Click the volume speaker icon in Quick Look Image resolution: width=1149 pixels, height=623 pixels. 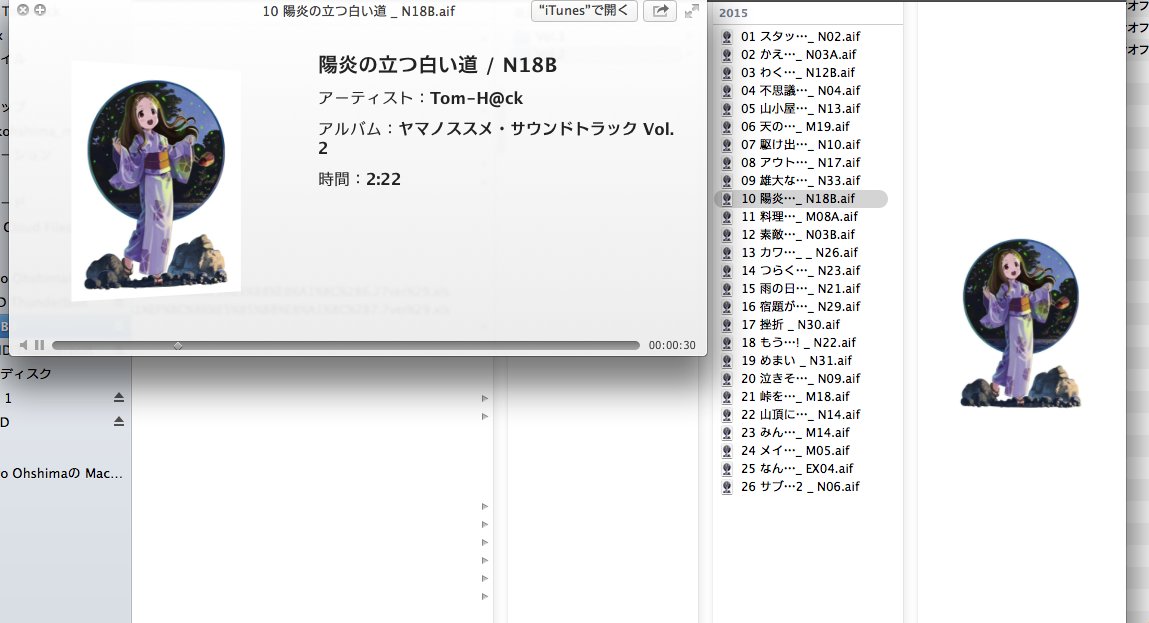pos(23,345)
